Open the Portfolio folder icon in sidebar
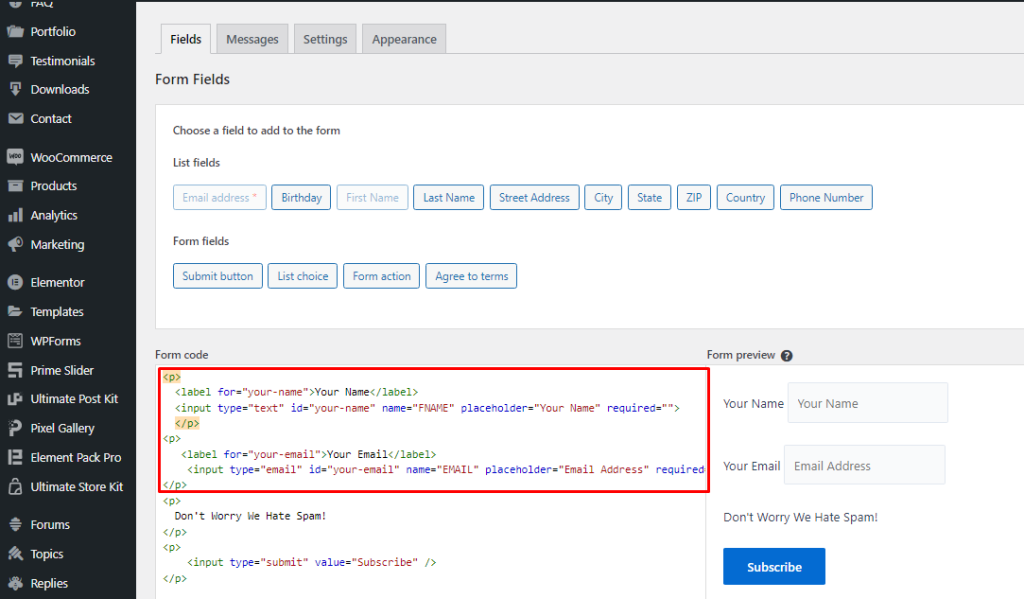This screenshot has width=1024, height=599. click(x=15, y=31)
